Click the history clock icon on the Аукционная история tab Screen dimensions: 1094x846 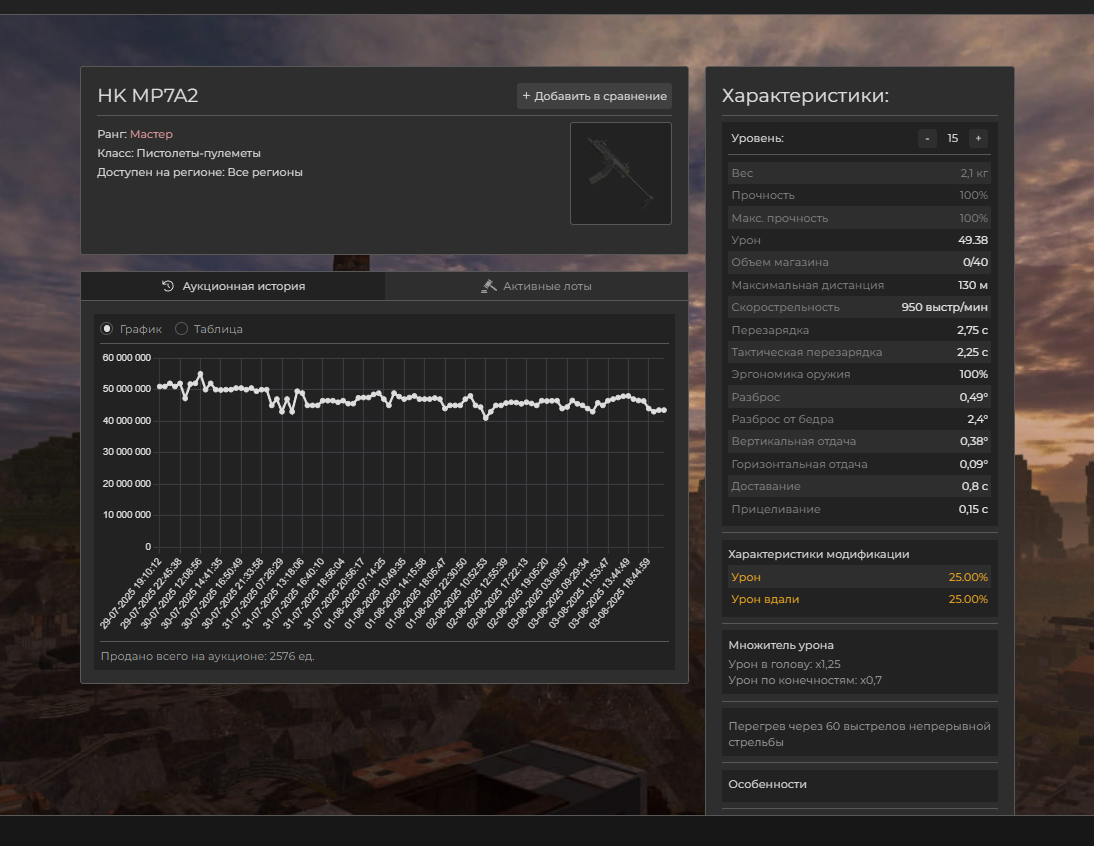tap(168, 286)
